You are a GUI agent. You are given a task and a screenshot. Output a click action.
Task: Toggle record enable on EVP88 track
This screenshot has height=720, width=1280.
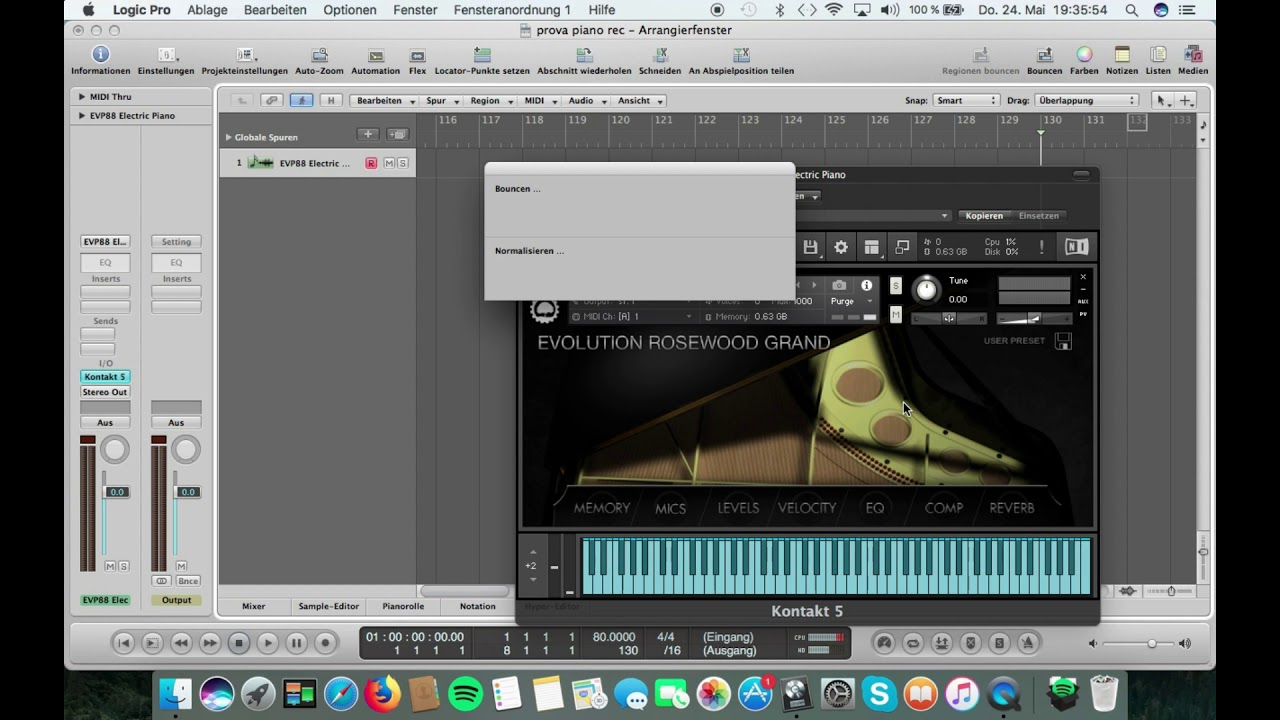(x=371, y=163)
